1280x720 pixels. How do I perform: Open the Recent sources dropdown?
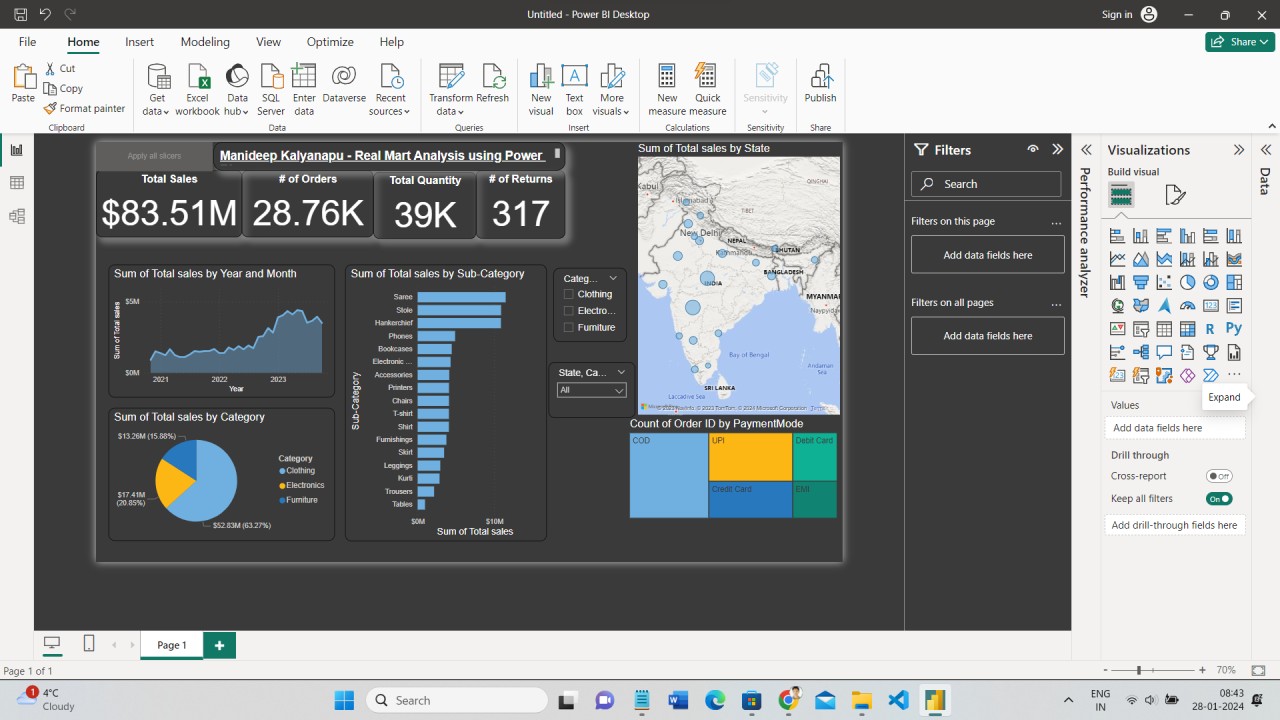390,90
